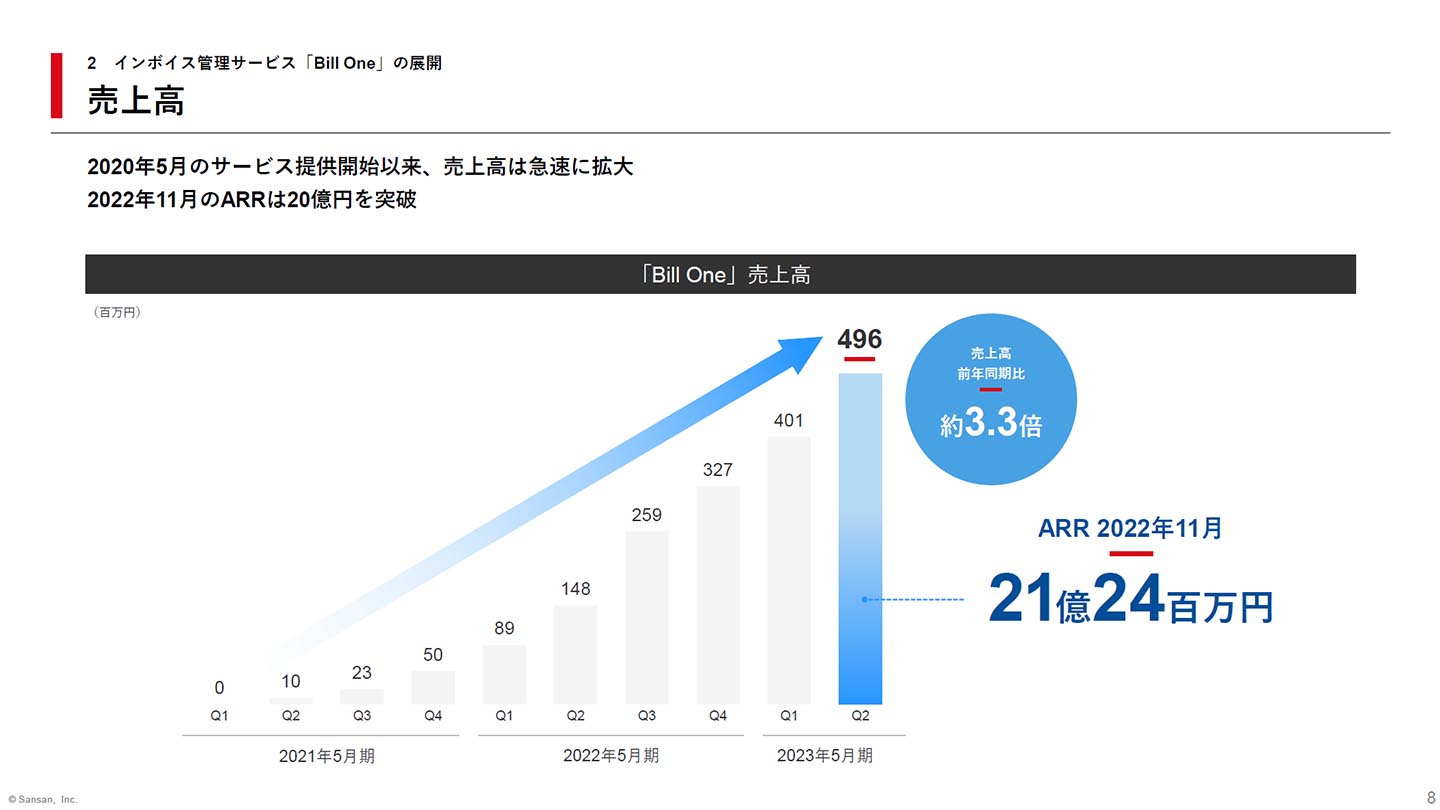Click the dark 「Bill One」売上高 header bar
This screenshot has width=1440, height=810.
point(720,274)
